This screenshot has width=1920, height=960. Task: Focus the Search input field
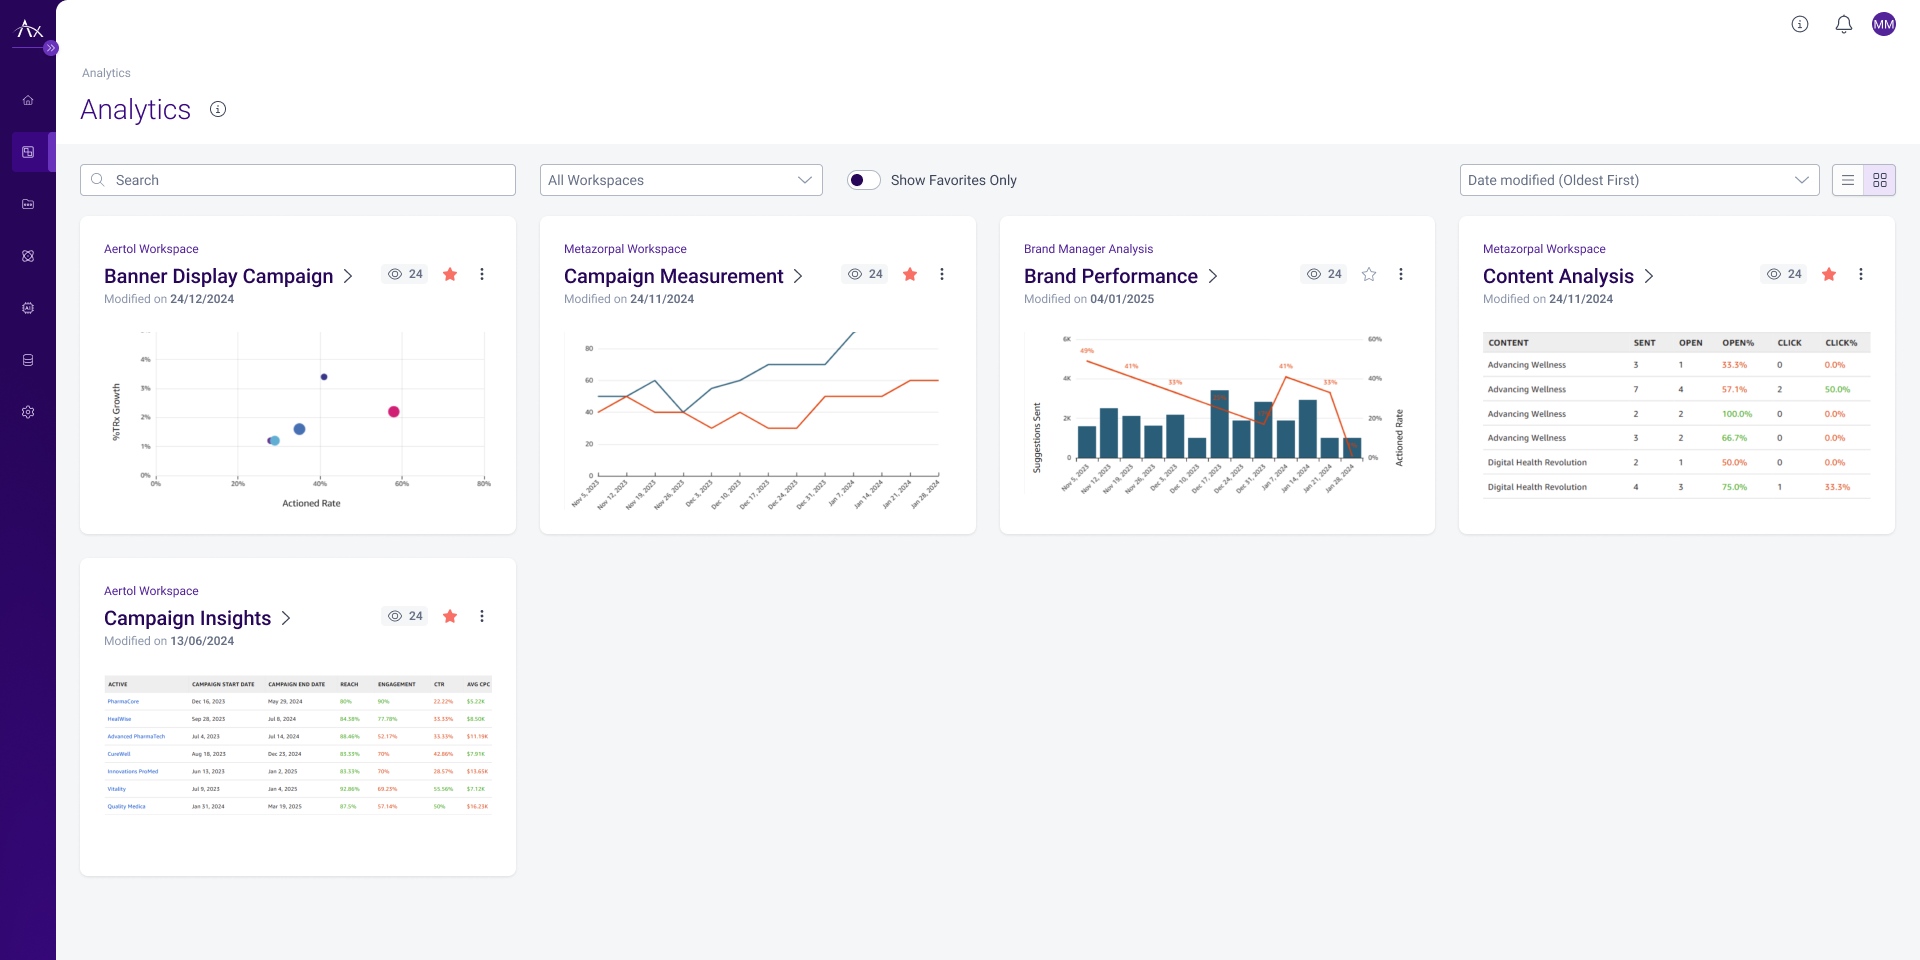pyautogui.click(x=298, y=180)
